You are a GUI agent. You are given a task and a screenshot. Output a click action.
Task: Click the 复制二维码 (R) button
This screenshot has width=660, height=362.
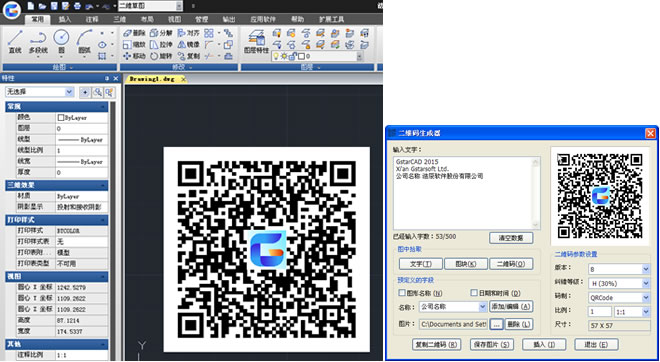(436, 344)
